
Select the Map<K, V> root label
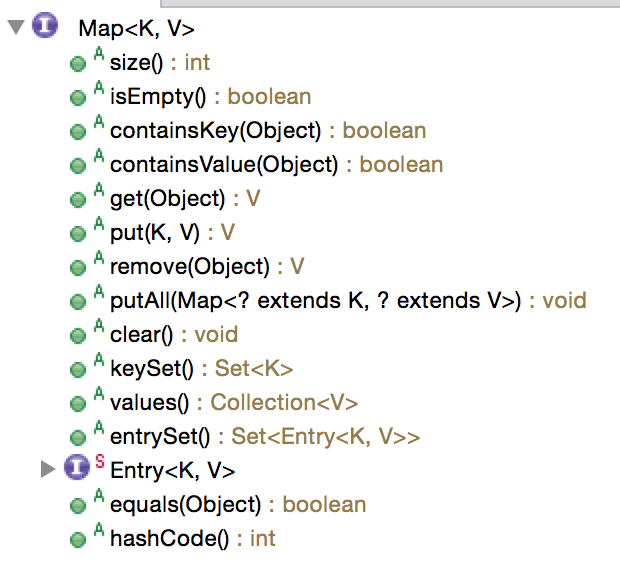[136, 29]
